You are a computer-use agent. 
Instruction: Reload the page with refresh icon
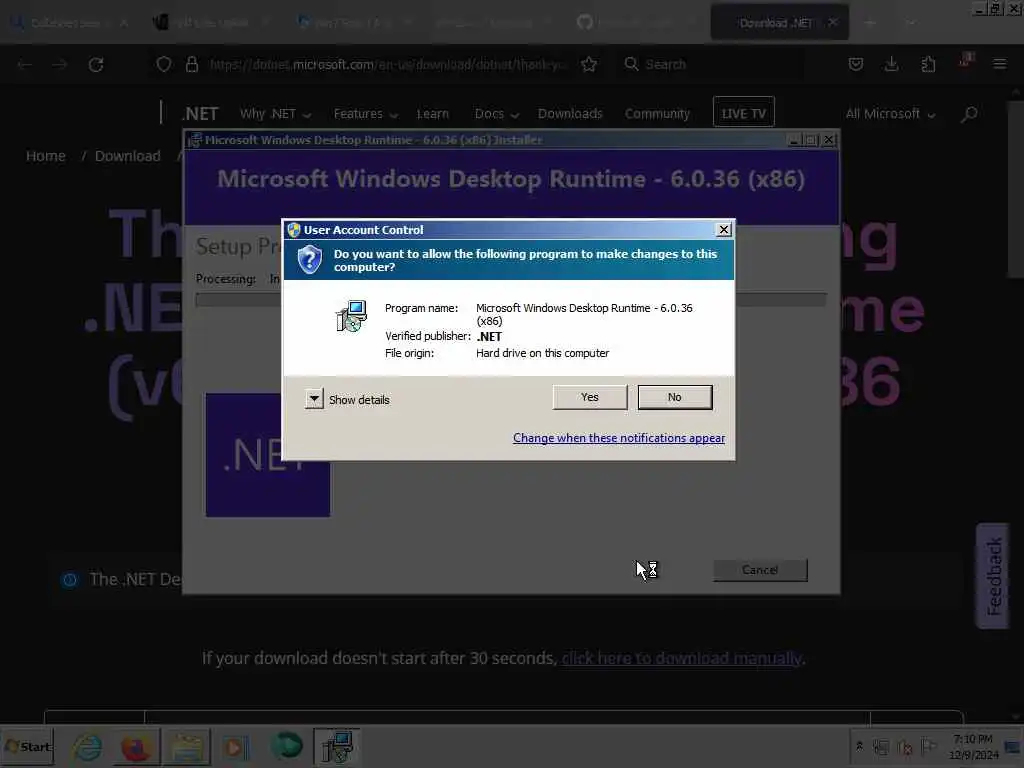96,64
